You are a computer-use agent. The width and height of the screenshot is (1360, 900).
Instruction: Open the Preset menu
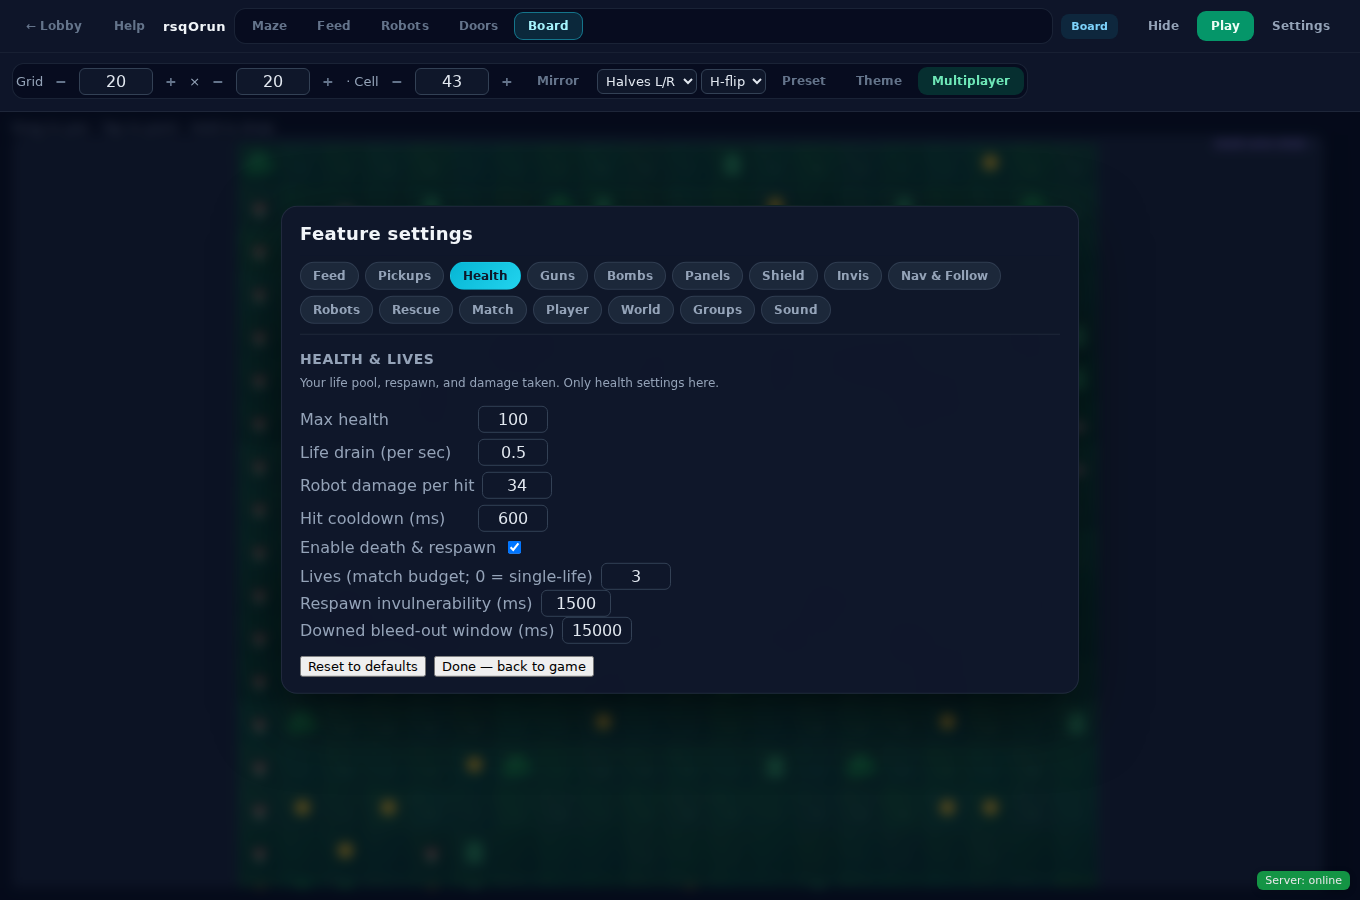click(x=804, y=81)
